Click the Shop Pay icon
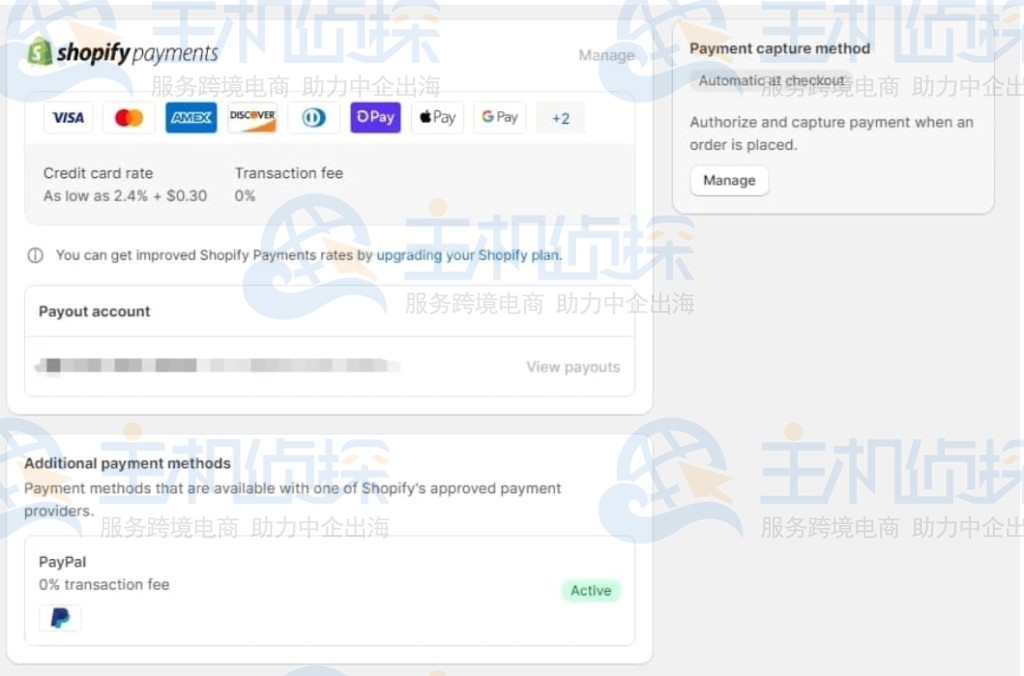The height and width of the screenshot is (676, 1024). pos(375,117)
